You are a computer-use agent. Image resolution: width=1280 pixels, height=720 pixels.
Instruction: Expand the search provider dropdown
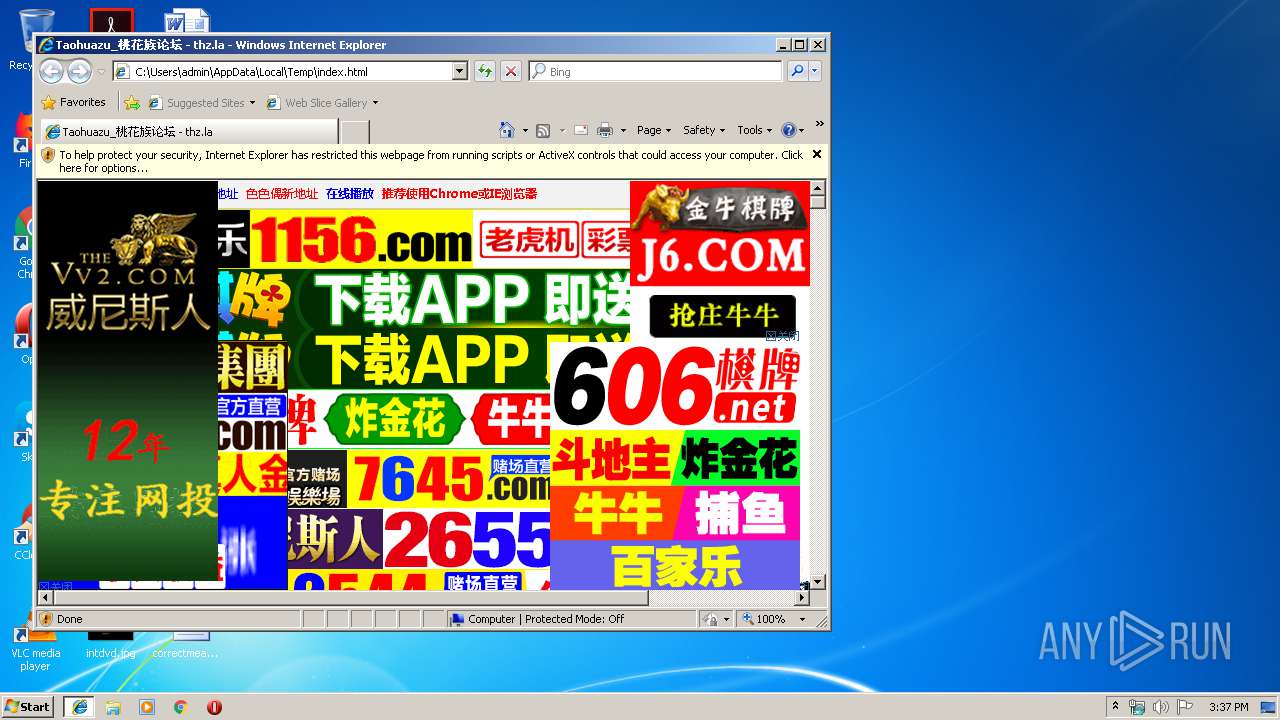click(815, 71)
